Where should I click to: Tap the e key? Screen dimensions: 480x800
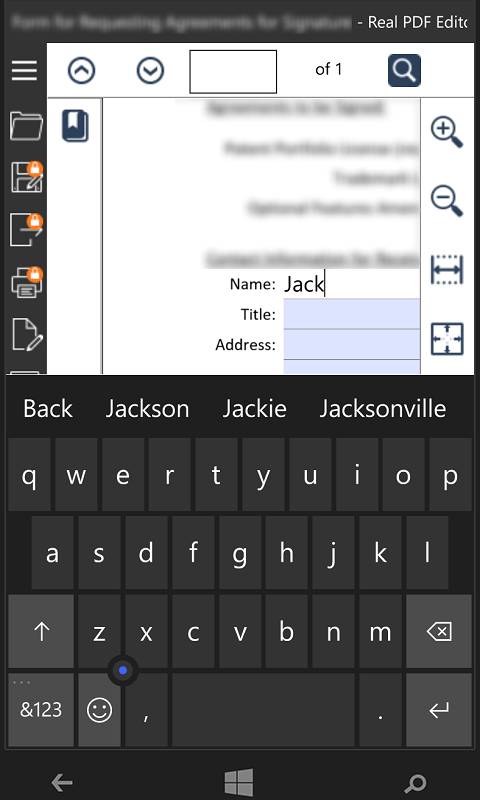point(123,474)
